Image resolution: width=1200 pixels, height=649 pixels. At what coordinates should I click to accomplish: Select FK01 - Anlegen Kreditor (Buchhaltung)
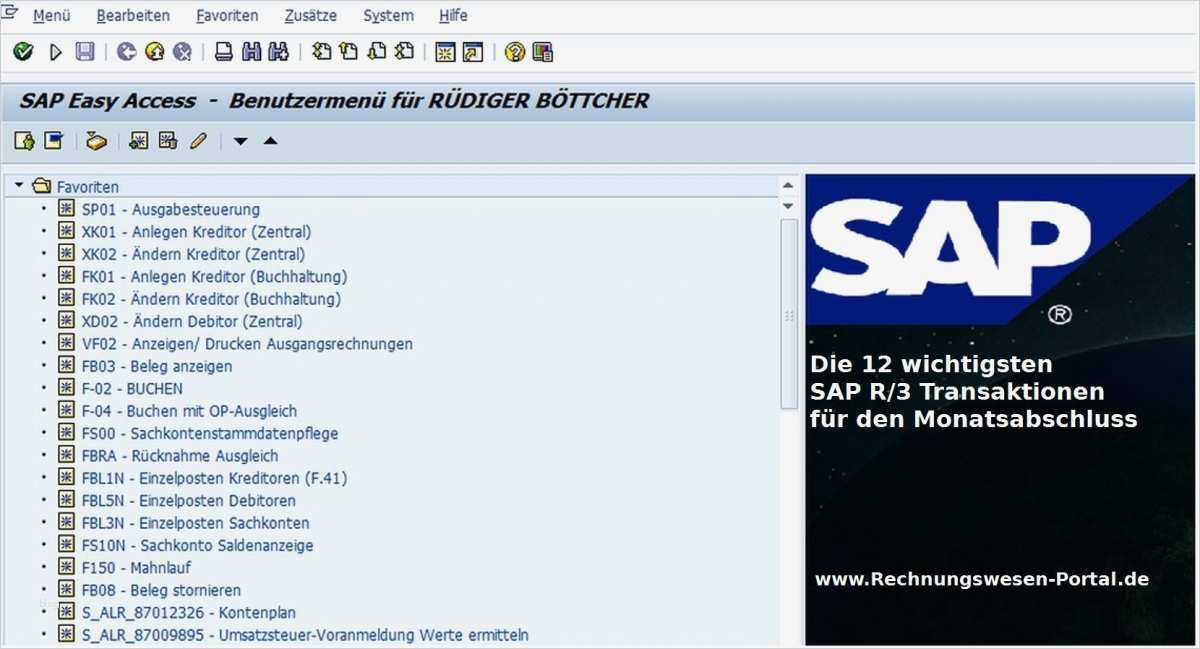coord(214,276)
